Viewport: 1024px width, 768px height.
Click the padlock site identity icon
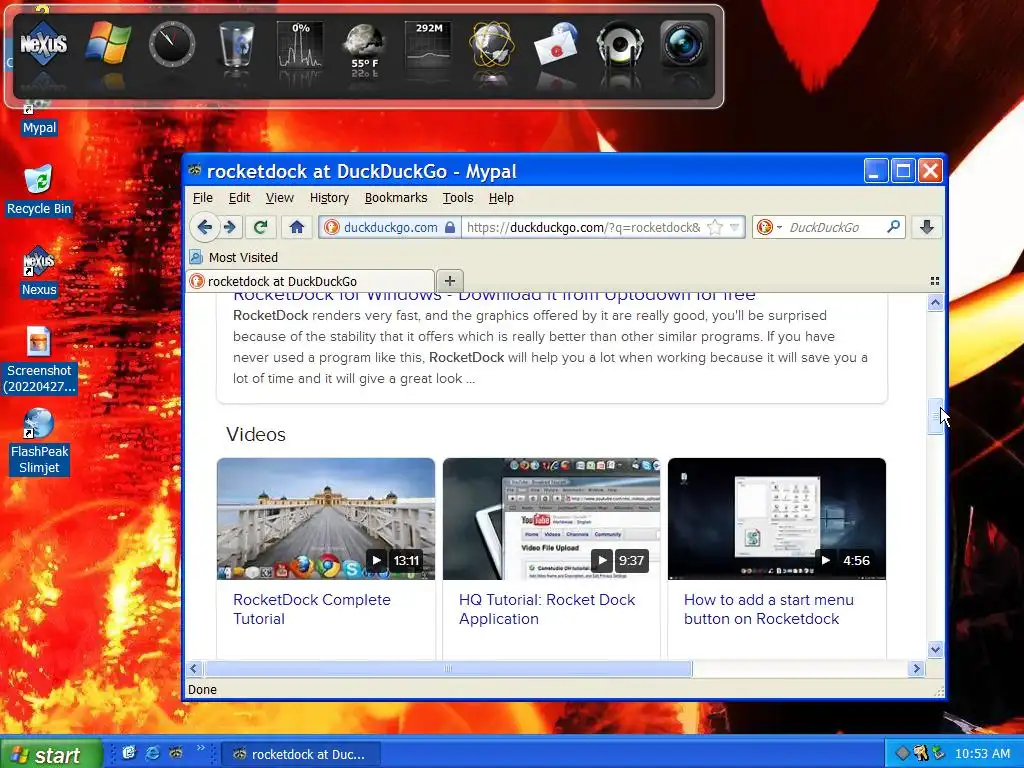coord(450,227)
